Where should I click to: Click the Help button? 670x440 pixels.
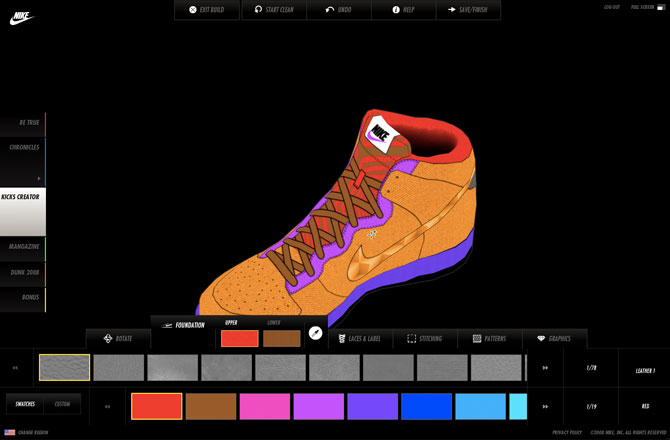coord(403,10)
